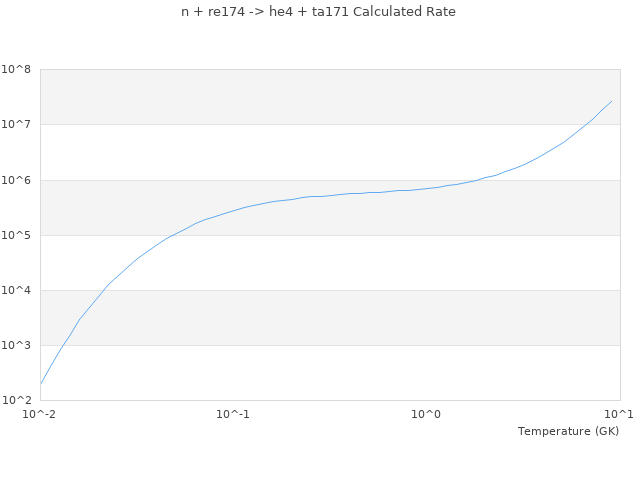The height and width of the screenshot is (480, 640).
Task: Click the 10^2 y-axis tick label
Action: tap(17, 400)
